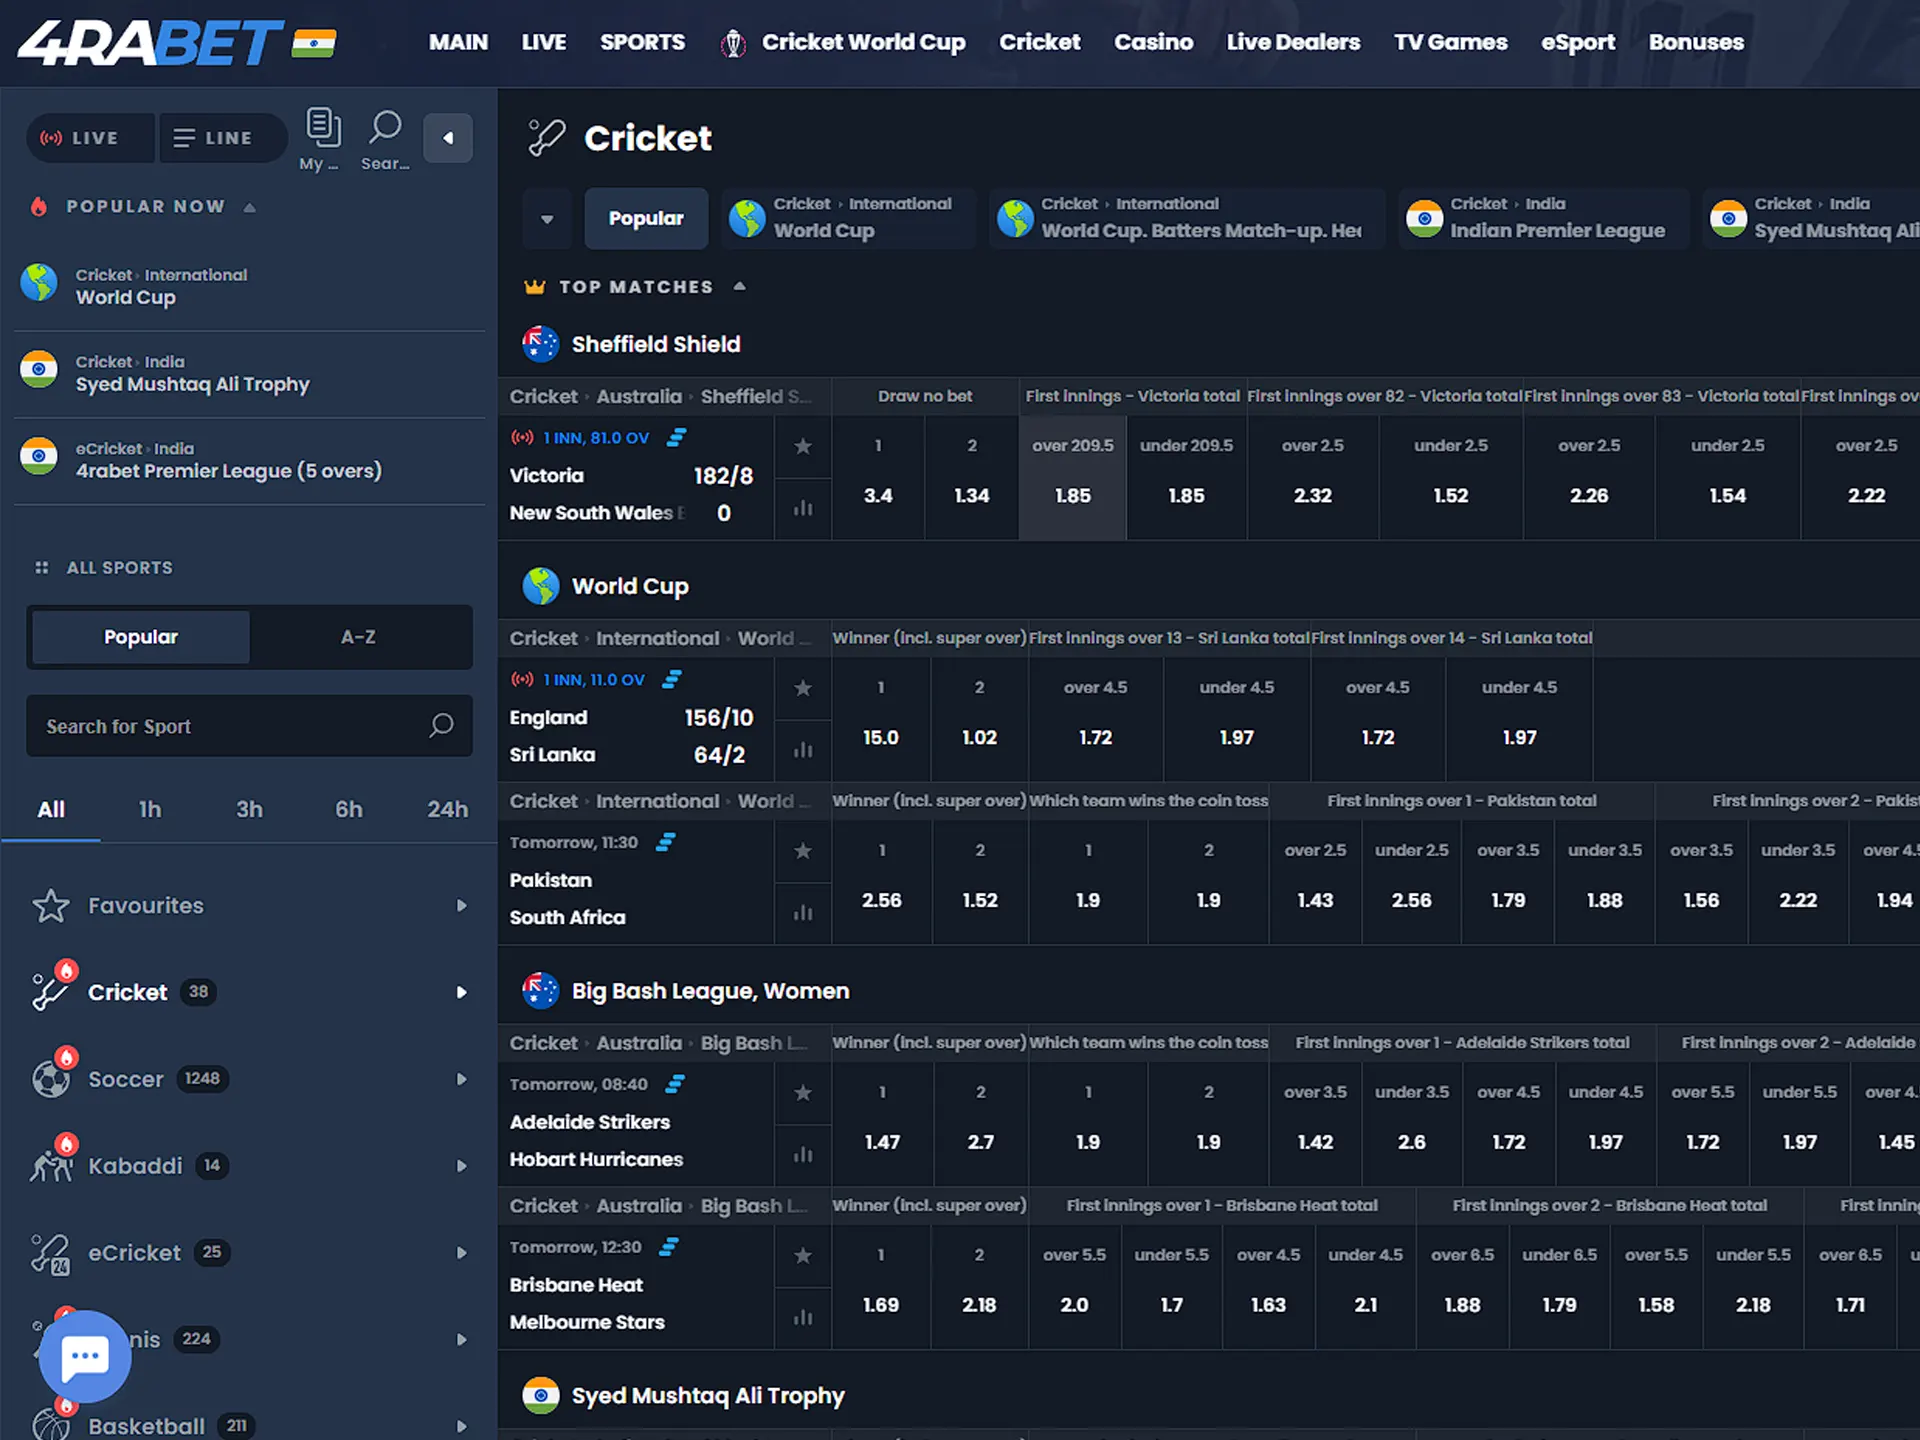This screenshot has width=1920, height=1440.
Task: Open Indian Premier League filter chip
Action: coord(1544,219)
